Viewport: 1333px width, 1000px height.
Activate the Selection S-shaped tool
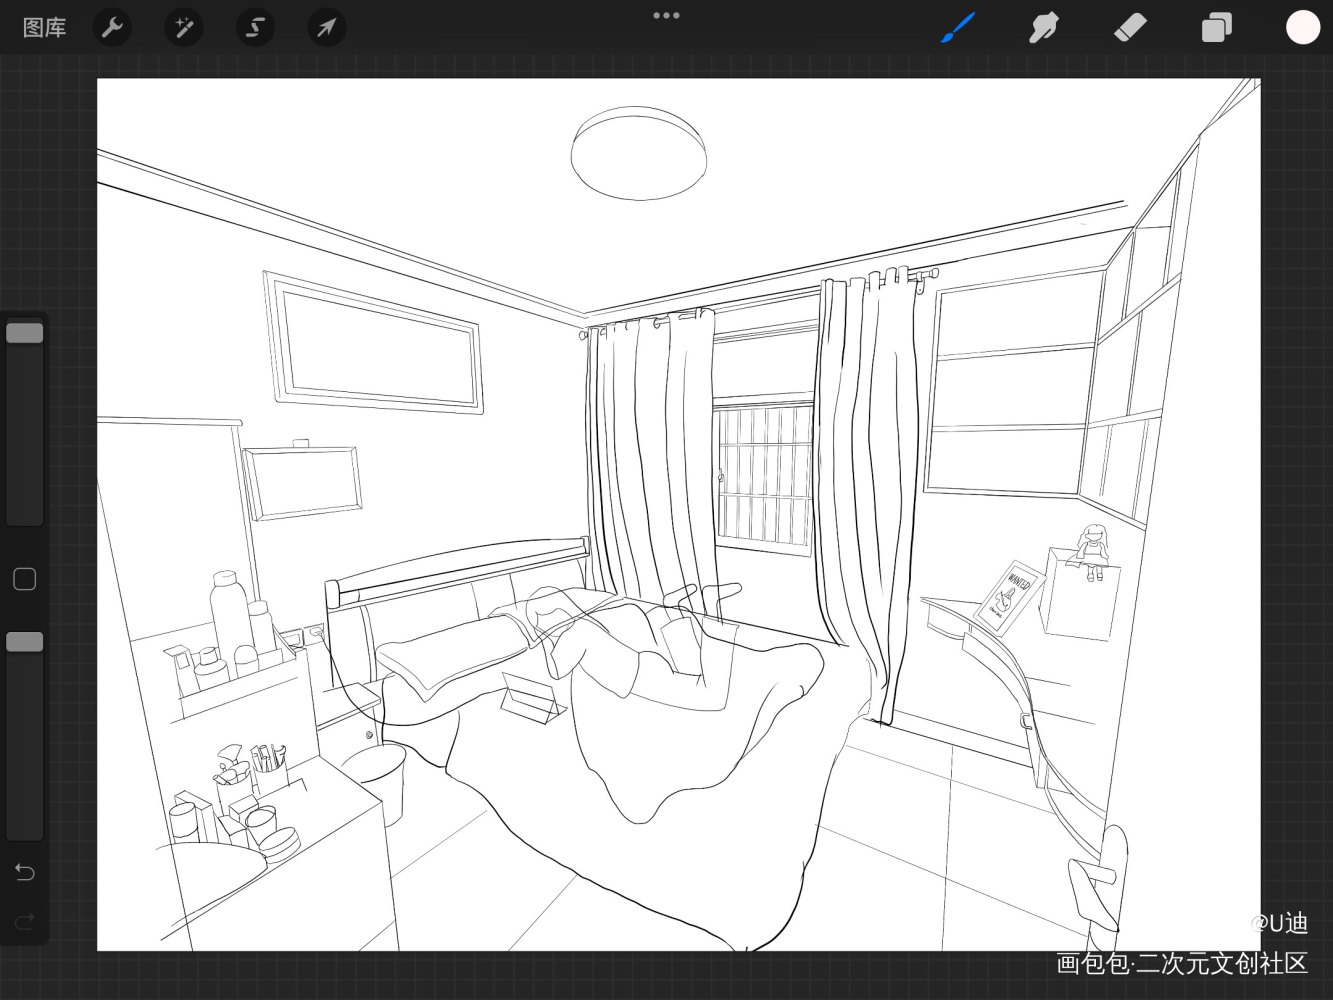[x=255, y=28]
